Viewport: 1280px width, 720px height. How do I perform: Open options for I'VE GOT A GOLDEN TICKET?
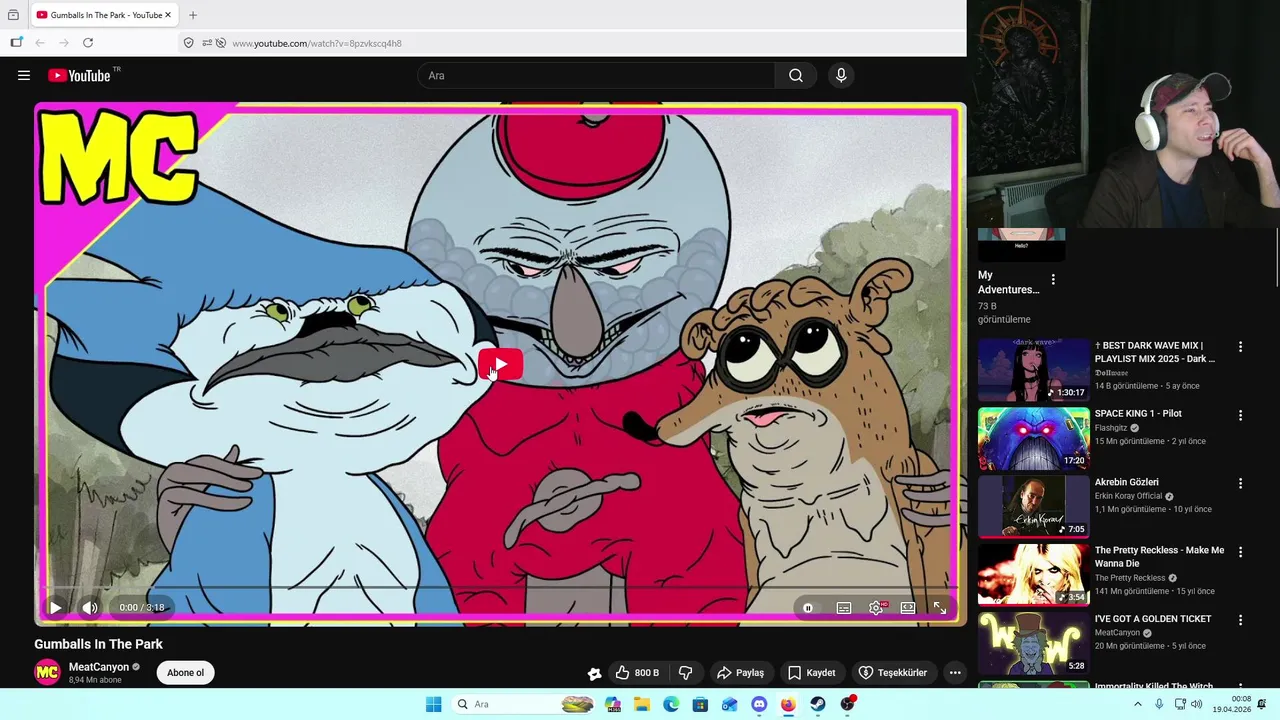(1241, 620)
